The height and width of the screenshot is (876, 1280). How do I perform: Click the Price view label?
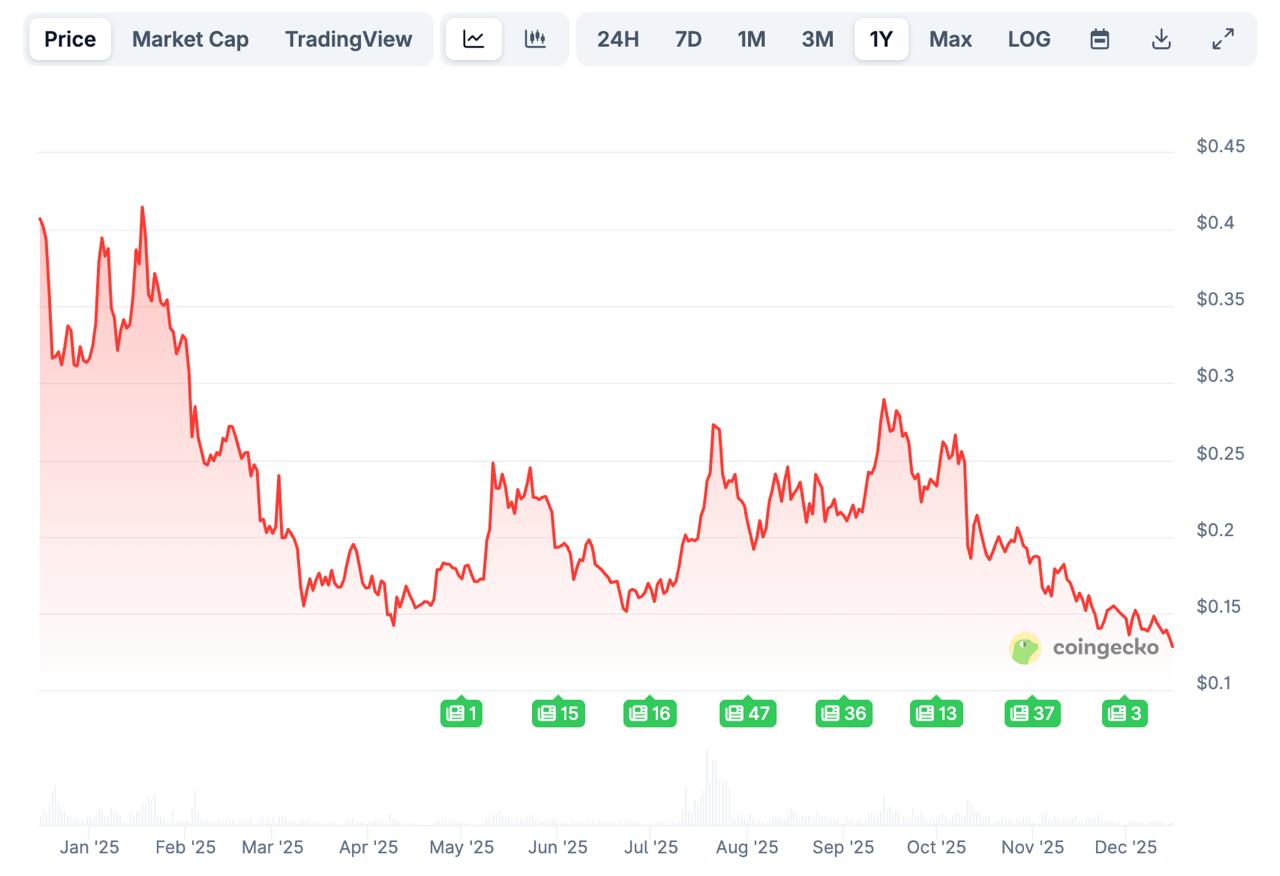tap(69, 39)
